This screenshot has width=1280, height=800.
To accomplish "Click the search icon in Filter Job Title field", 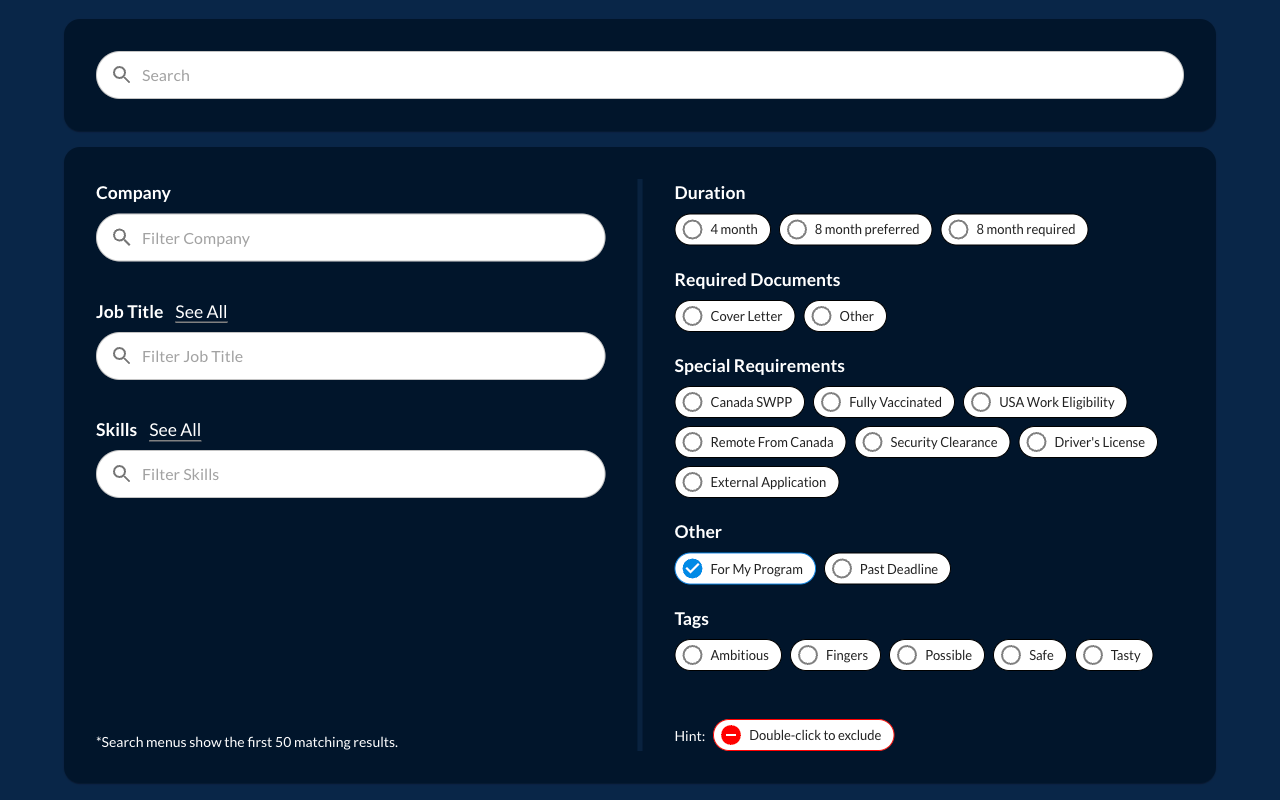I will point(122,356).
